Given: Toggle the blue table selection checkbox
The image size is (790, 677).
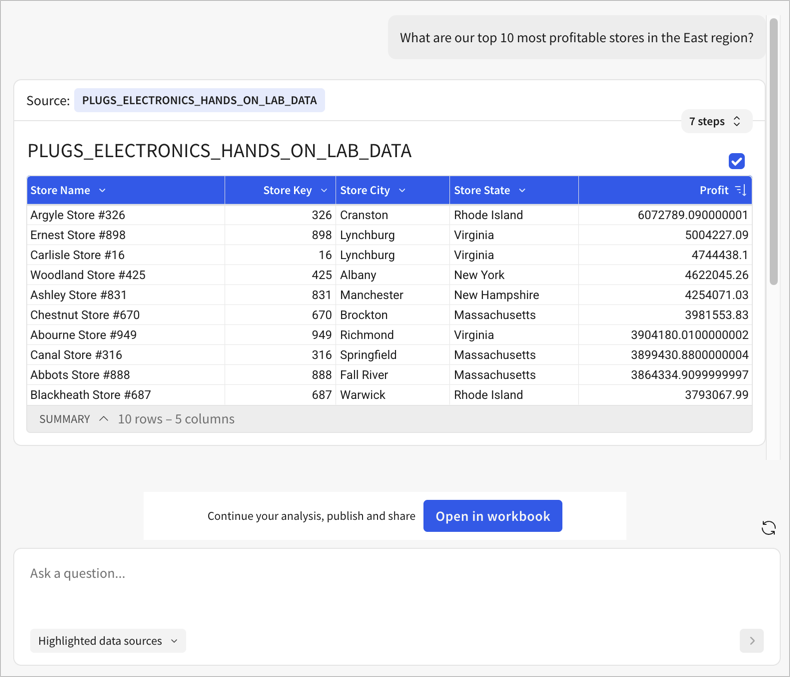Looking at the screenshot, I should (737, 161).
